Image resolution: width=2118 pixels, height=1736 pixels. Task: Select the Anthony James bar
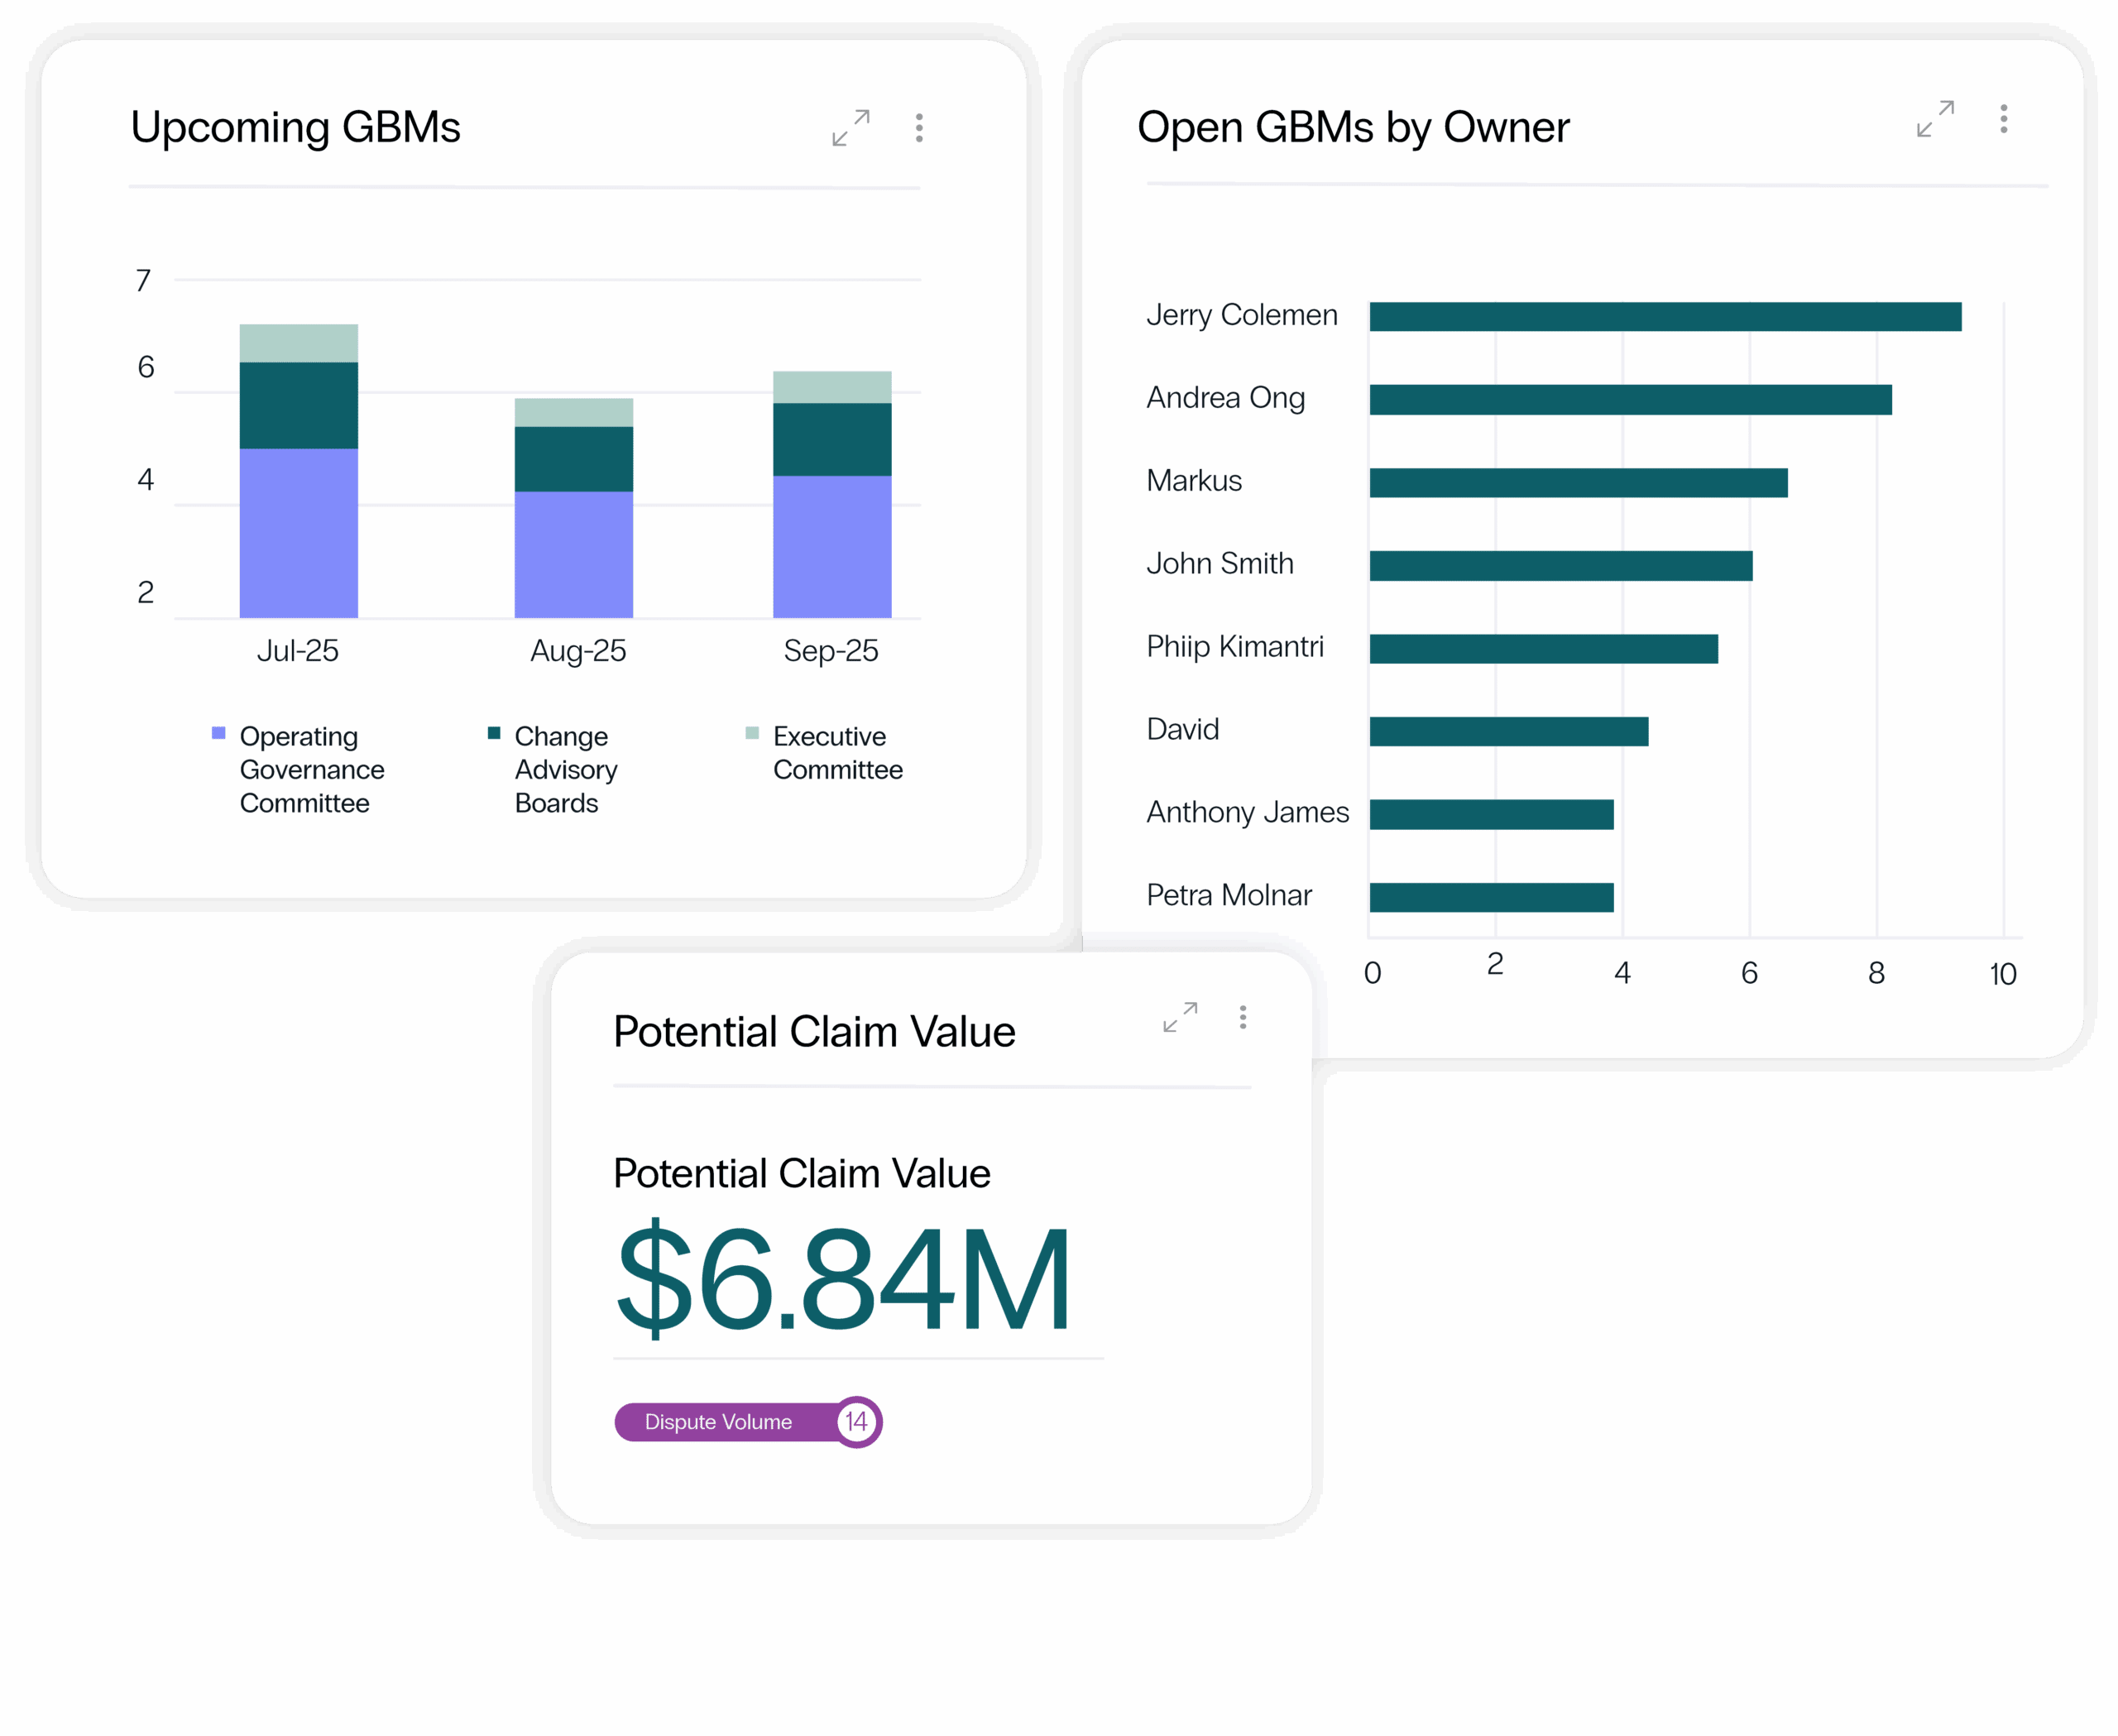click(1492, 815)
